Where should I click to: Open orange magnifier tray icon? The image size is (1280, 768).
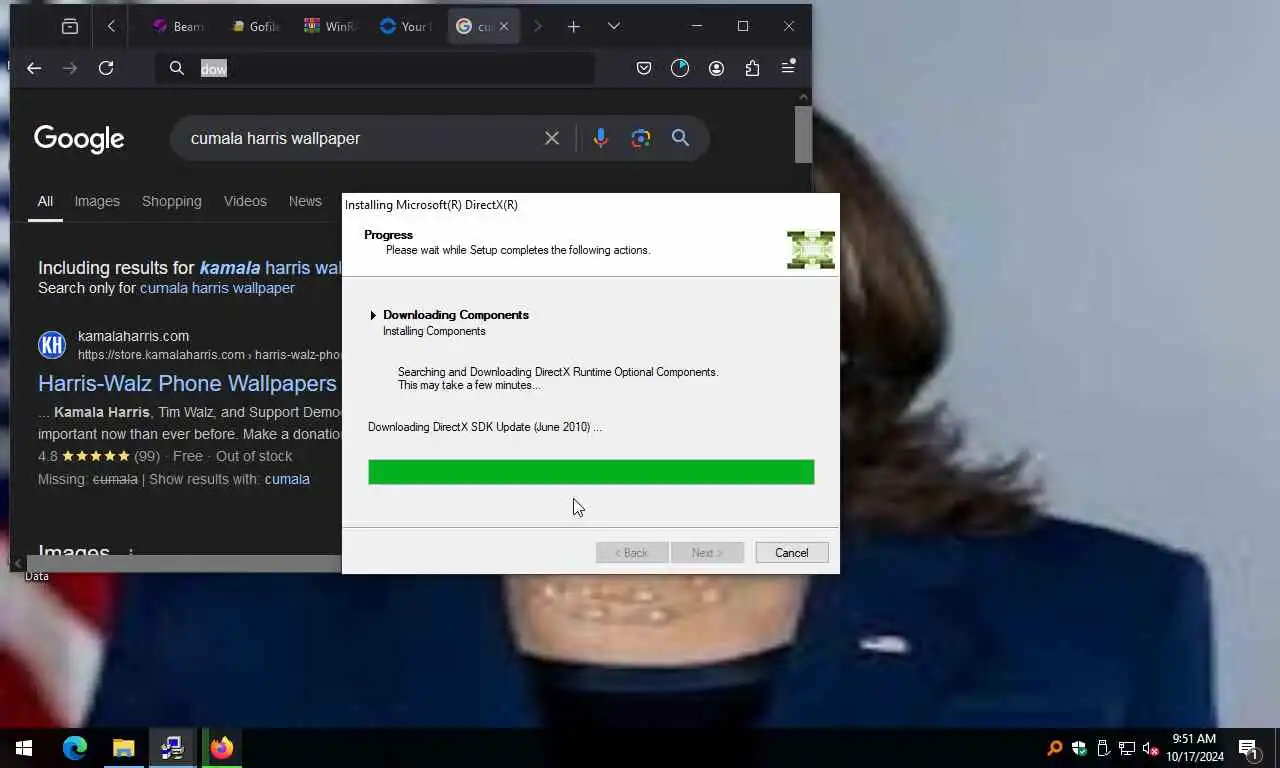1054,748
